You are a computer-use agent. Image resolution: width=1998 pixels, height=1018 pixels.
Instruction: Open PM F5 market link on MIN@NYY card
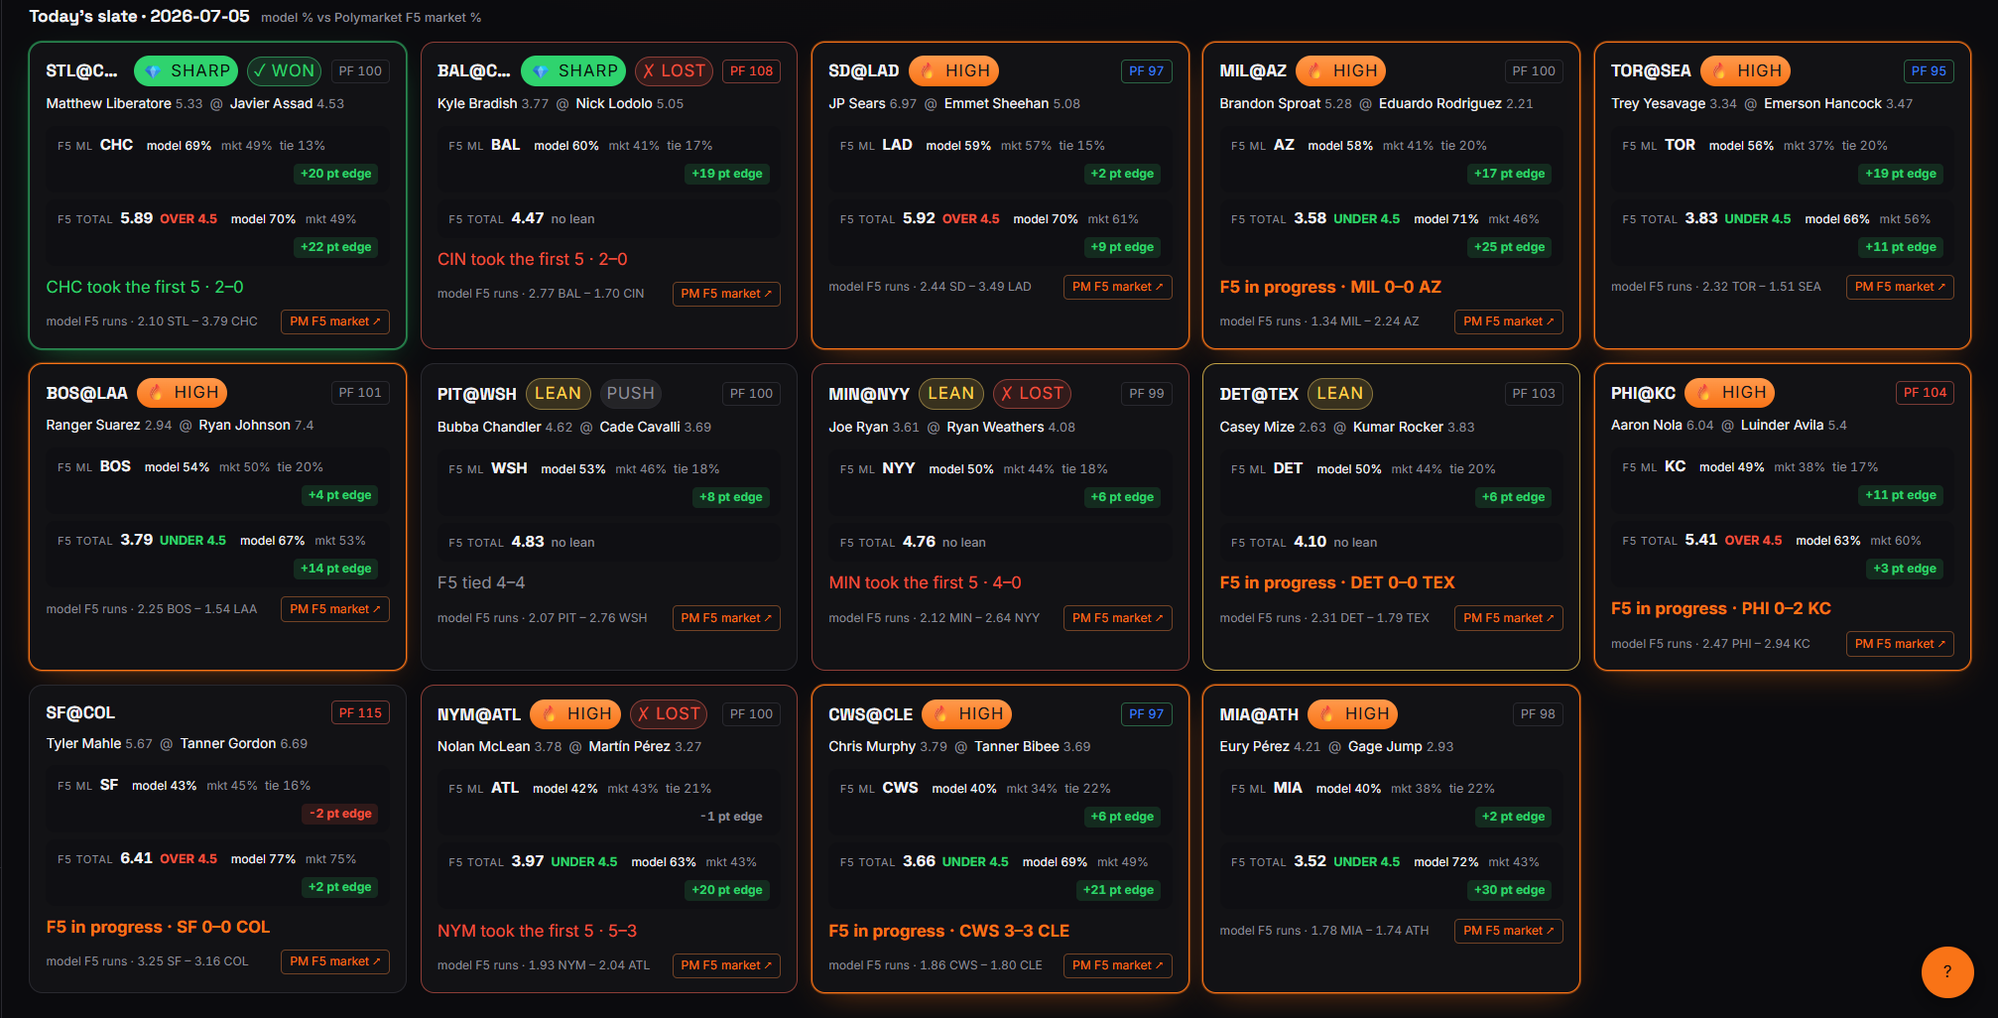1117,619
